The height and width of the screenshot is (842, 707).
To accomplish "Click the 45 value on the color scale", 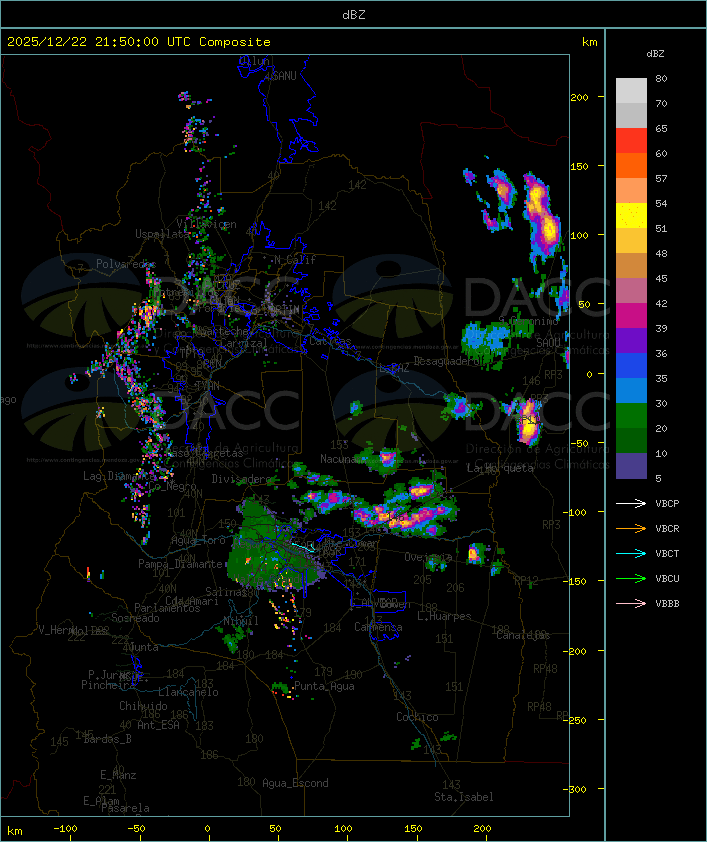I will click(x=661, y=278).
